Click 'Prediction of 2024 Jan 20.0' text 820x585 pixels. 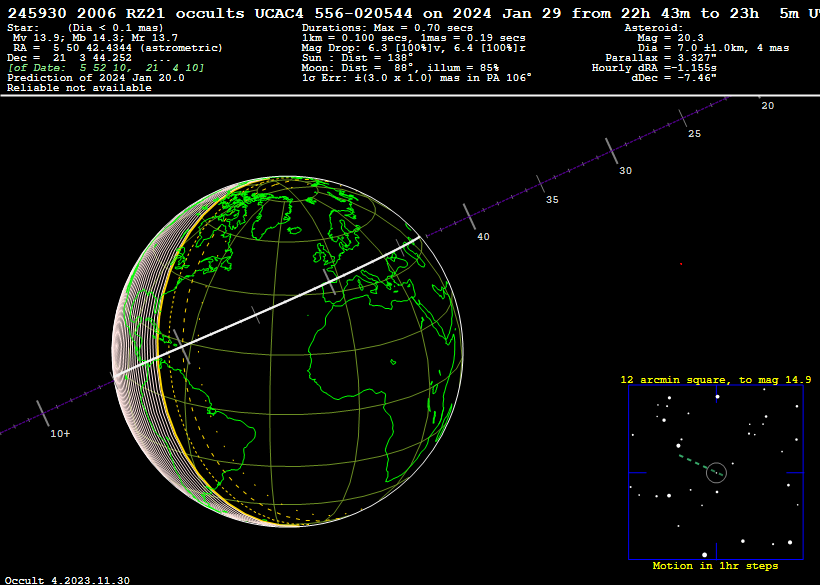click(x=96, y=78)
